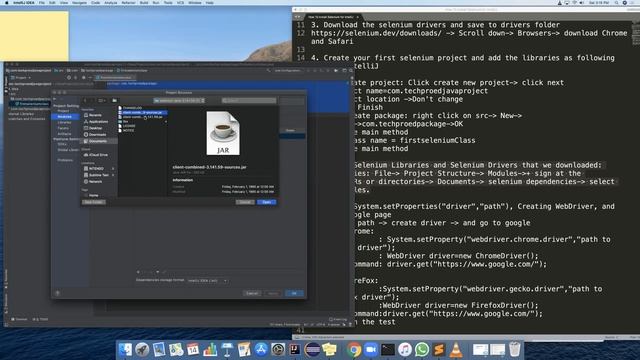
Task: Open Finder from the dock
Action: (x=125, y=350)
